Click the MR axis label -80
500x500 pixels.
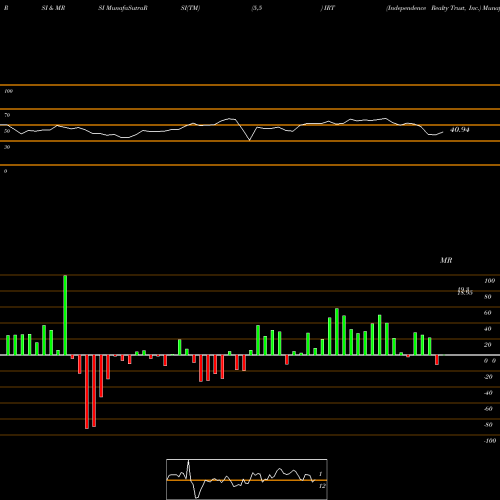click(488, 425)
